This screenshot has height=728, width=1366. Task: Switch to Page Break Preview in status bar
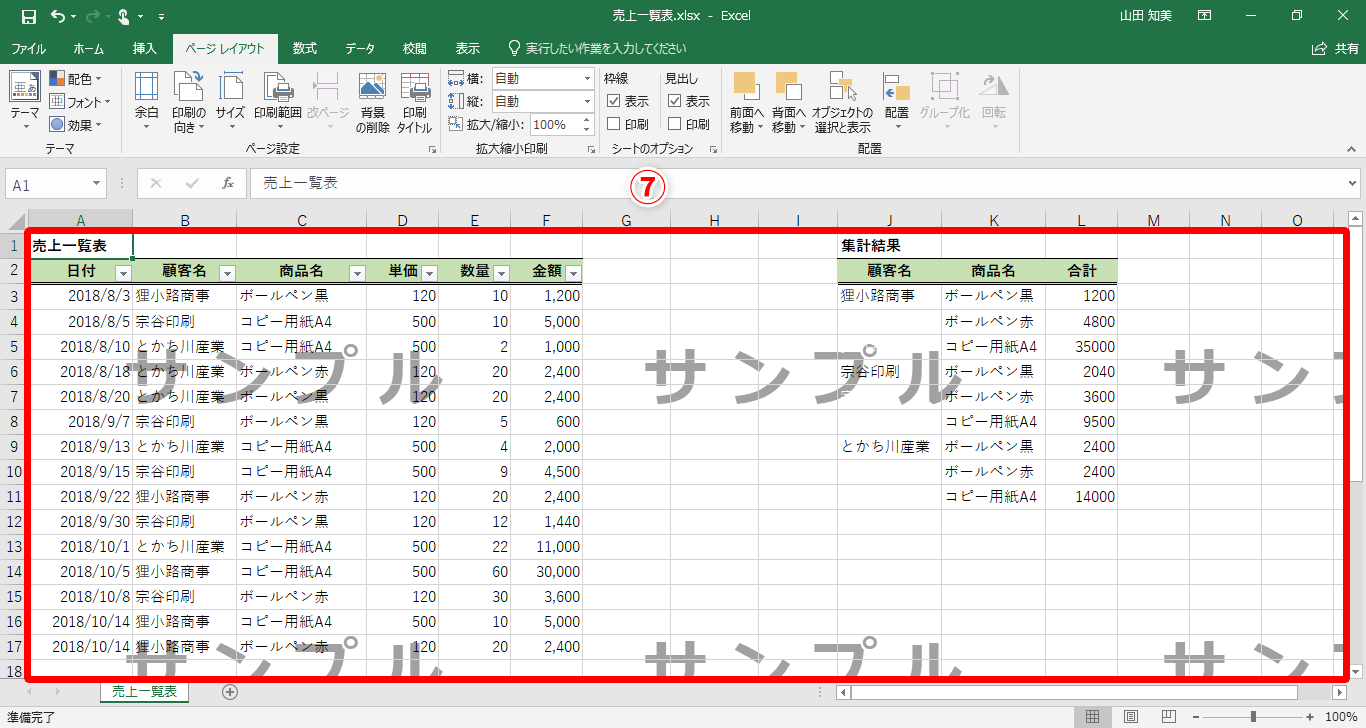point(1169,717)
